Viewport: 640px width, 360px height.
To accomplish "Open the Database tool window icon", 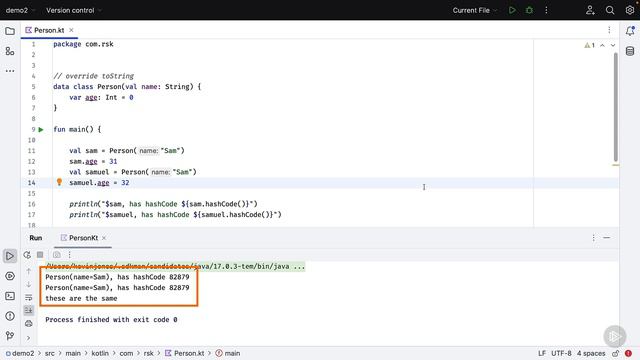I will coord(630,51).
